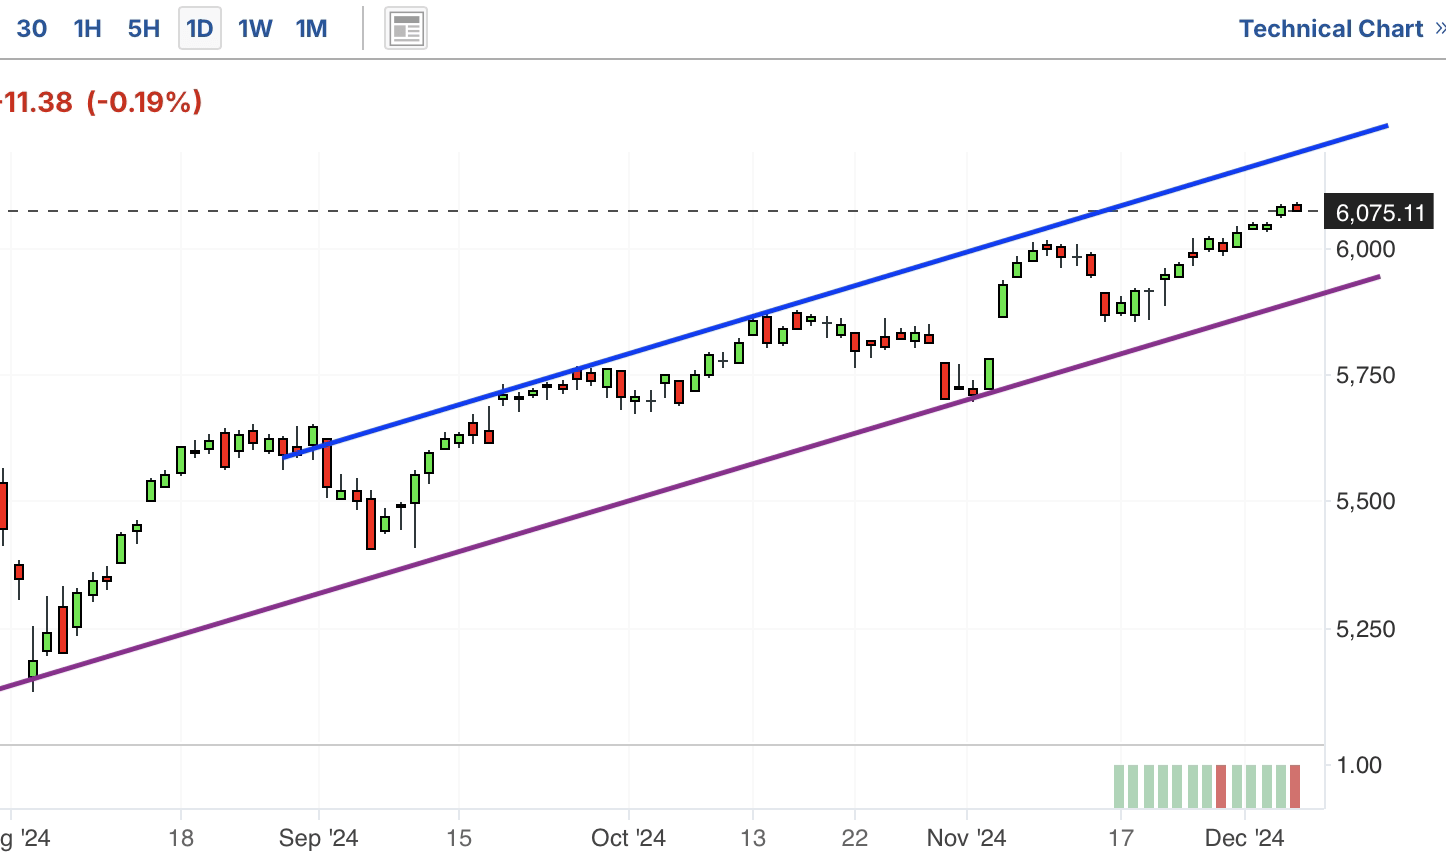Select the 30 minute timeframe
Screen dimensions: 1446x856
pyautogui.click(x=31, y=28)
